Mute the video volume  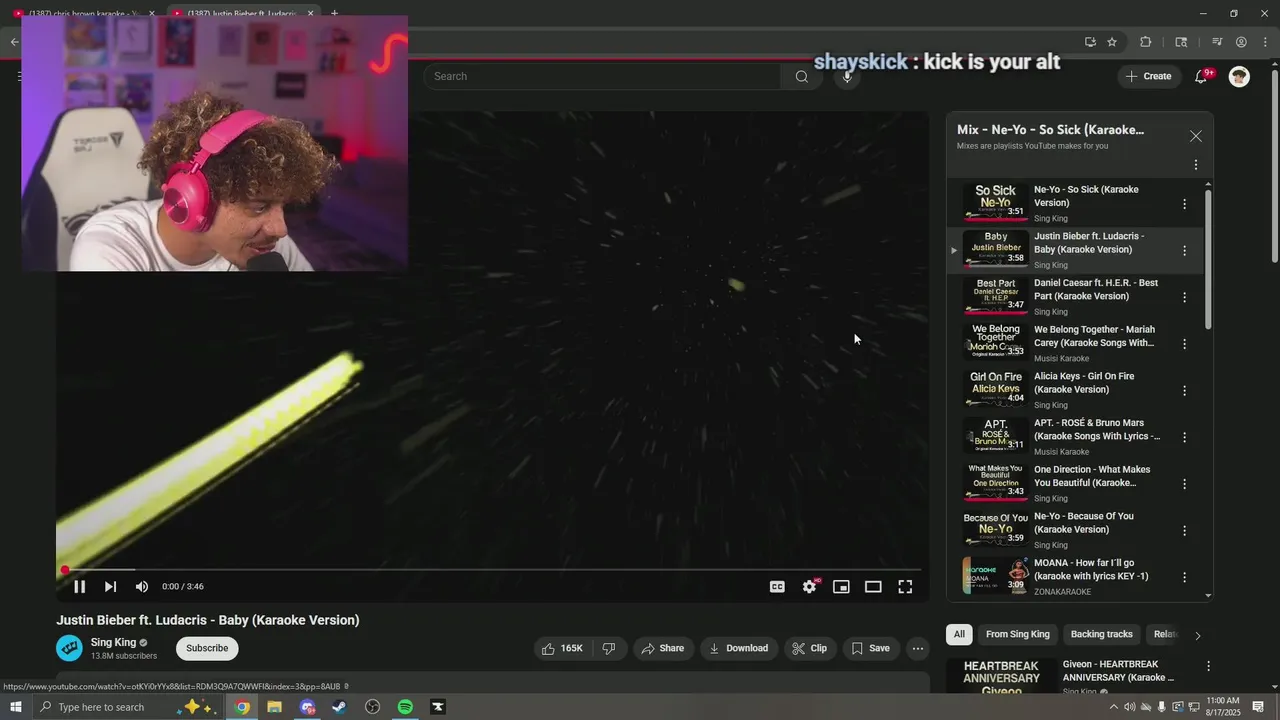click(x=142, y=587)
